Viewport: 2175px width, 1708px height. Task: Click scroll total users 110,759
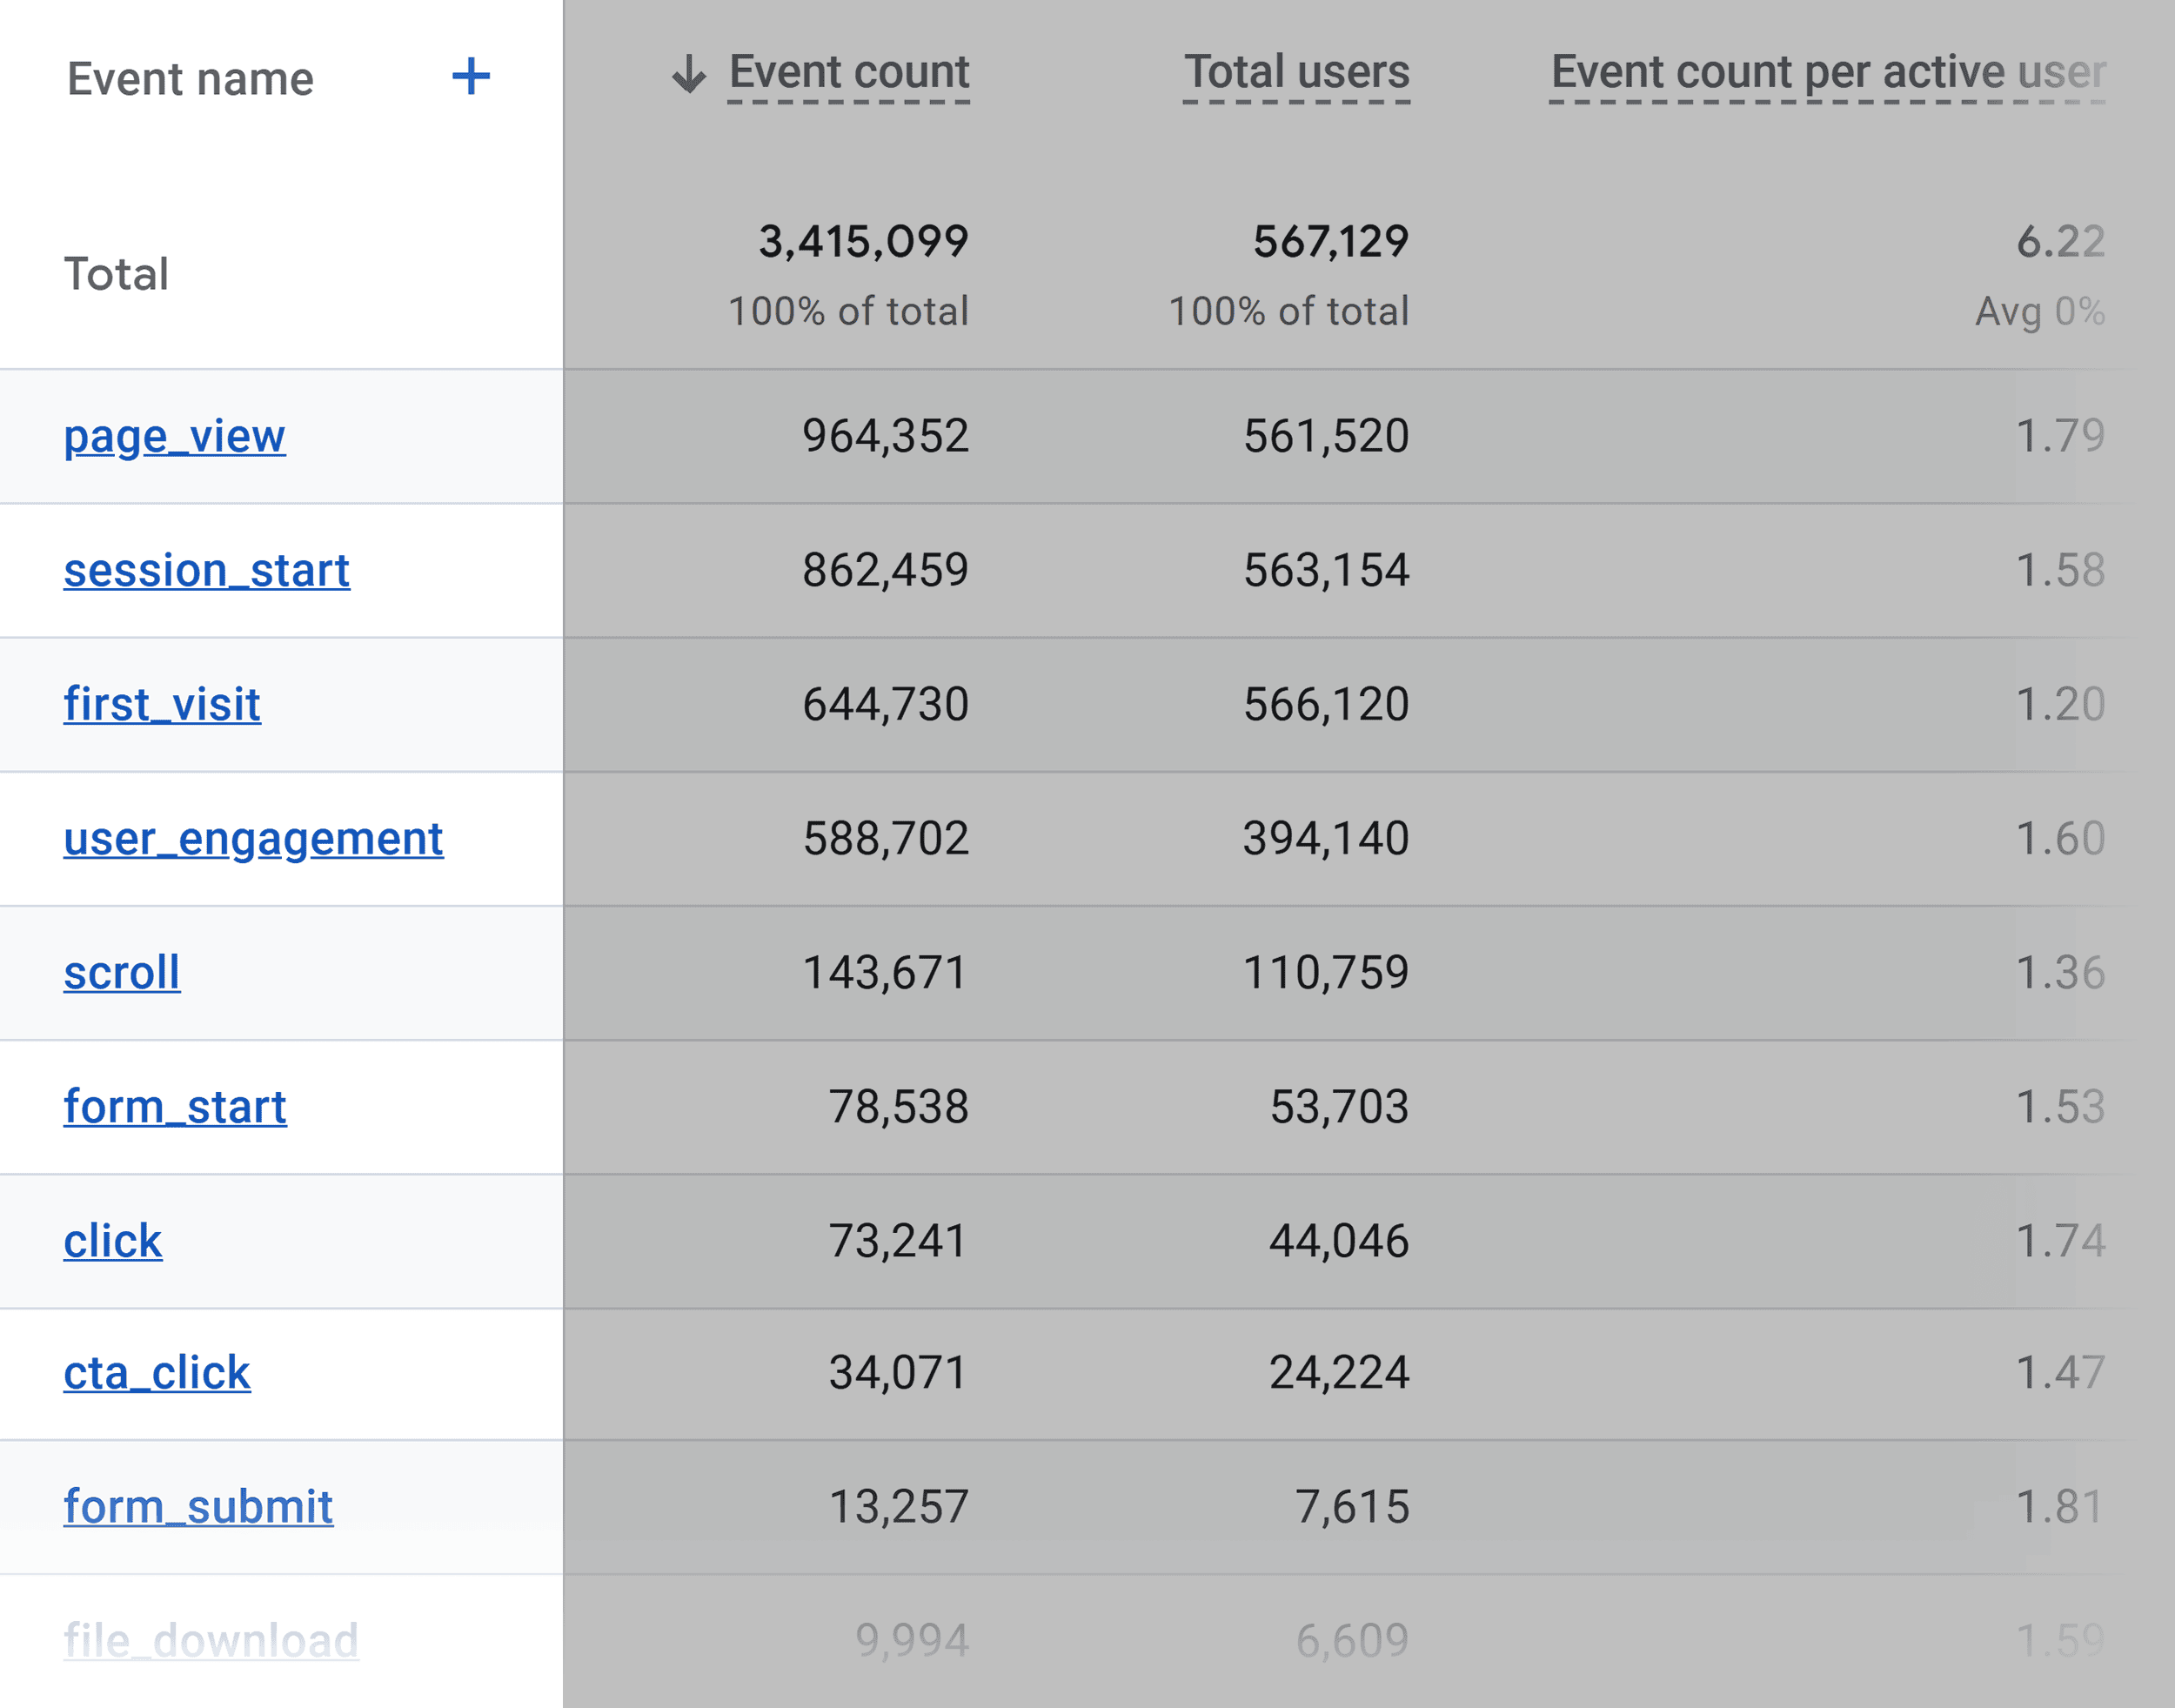1326,972
